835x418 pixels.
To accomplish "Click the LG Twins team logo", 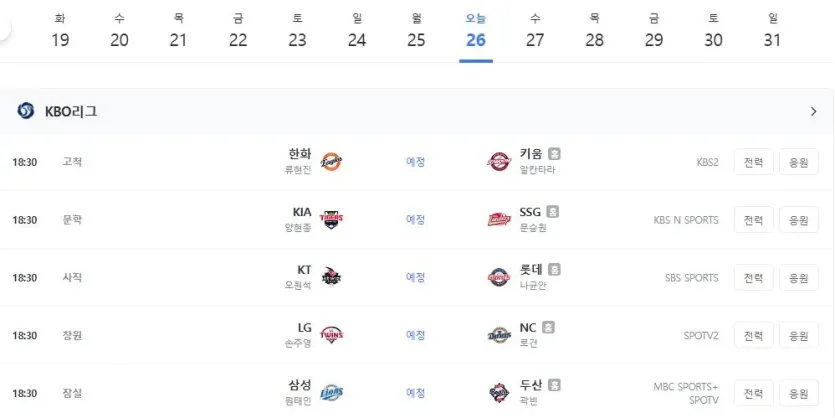I will 331,335.
